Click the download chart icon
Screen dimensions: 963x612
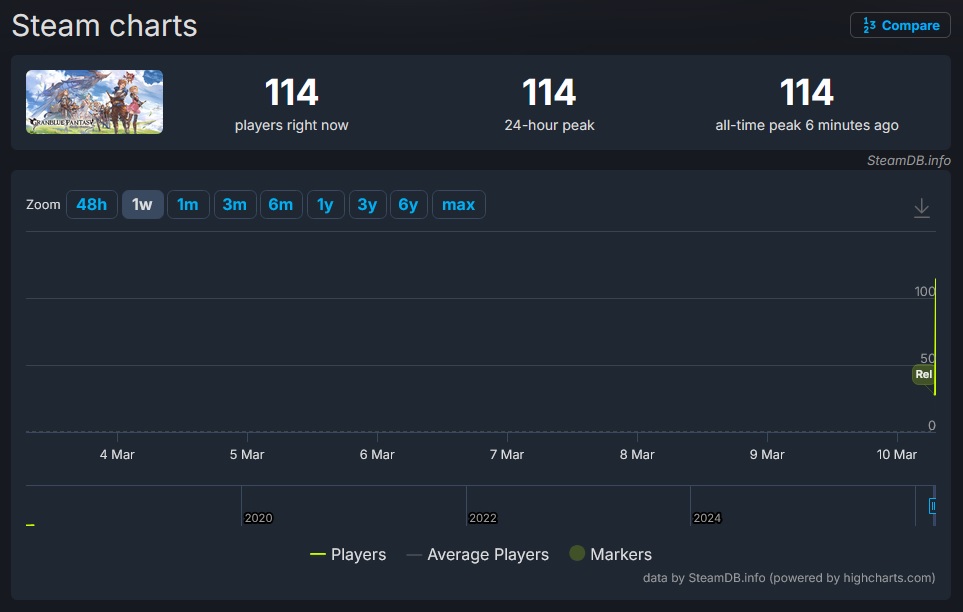(x=921, y=208)
